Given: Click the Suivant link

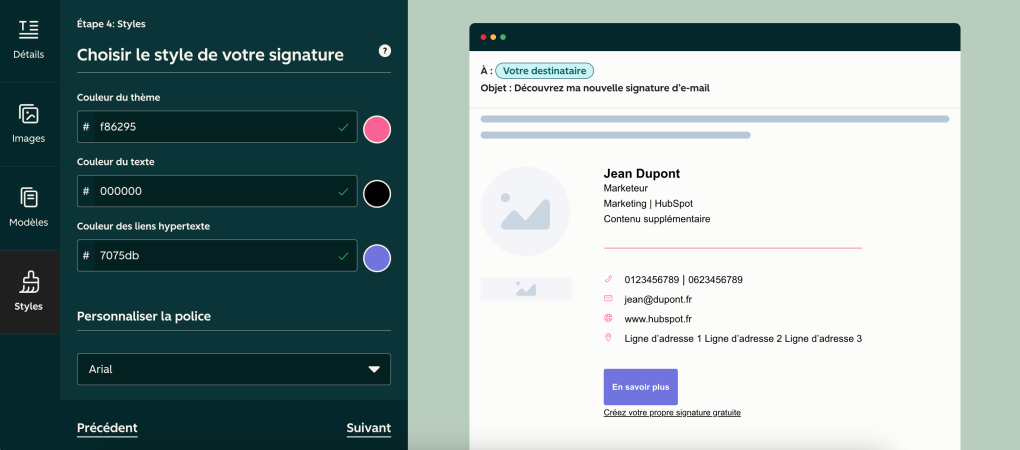Looking at the screenshot, I should tap(369, 428).
